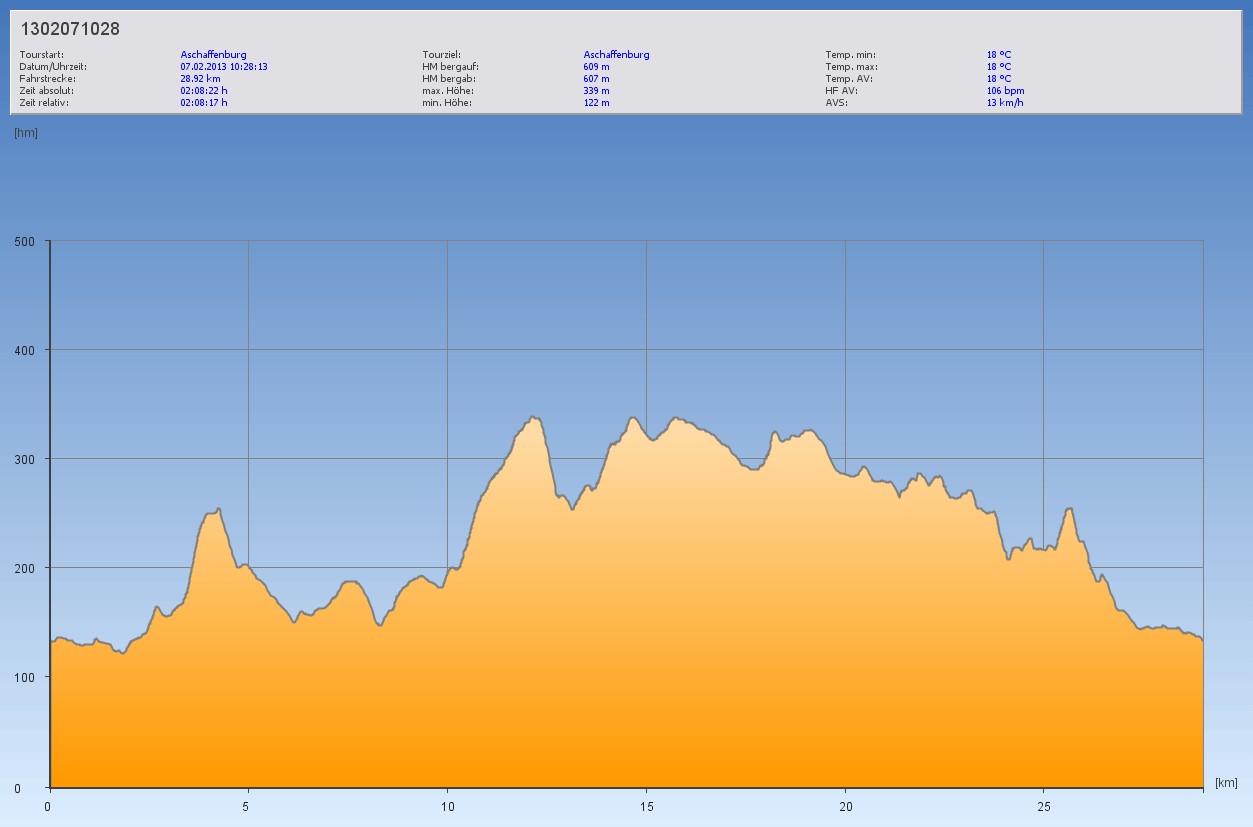
Task: Click the [km] x-axis unit label
Action: [x=1226, y=782]
